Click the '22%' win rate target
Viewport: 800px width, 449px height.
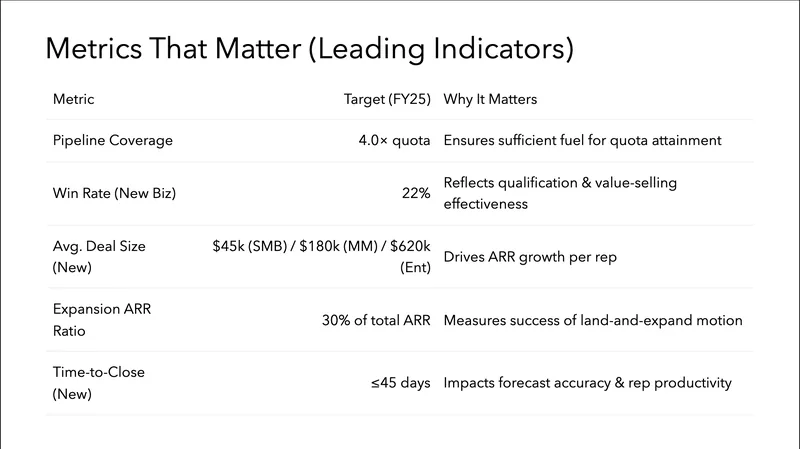tap(415, 193)
